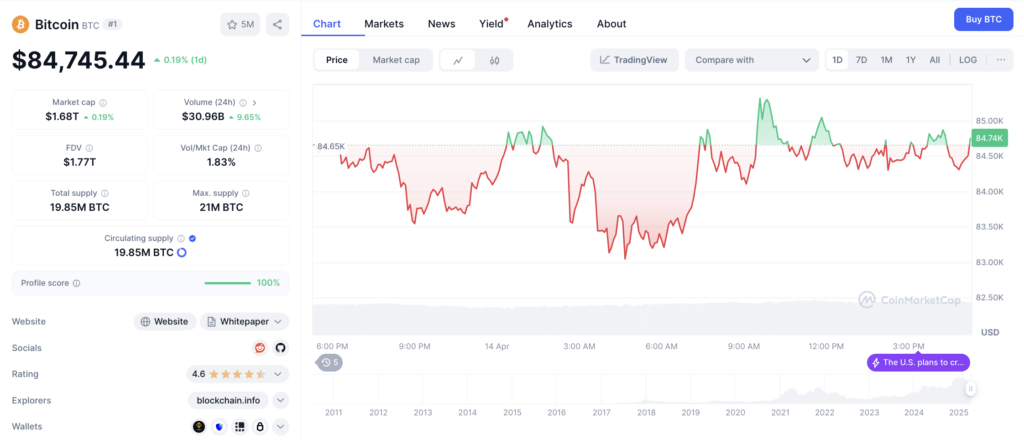Select the first black-gold wallet icon
Image resolution: width=1024 pixels, height=440 pixels.
[199, 426]
